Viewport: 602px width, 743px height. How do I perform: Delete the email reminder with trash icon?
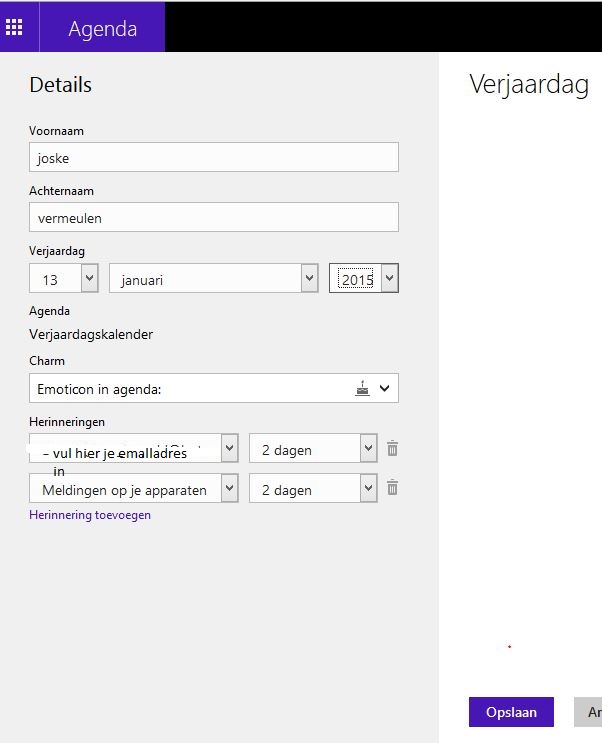pyautogui.click(x=392, y=448)
